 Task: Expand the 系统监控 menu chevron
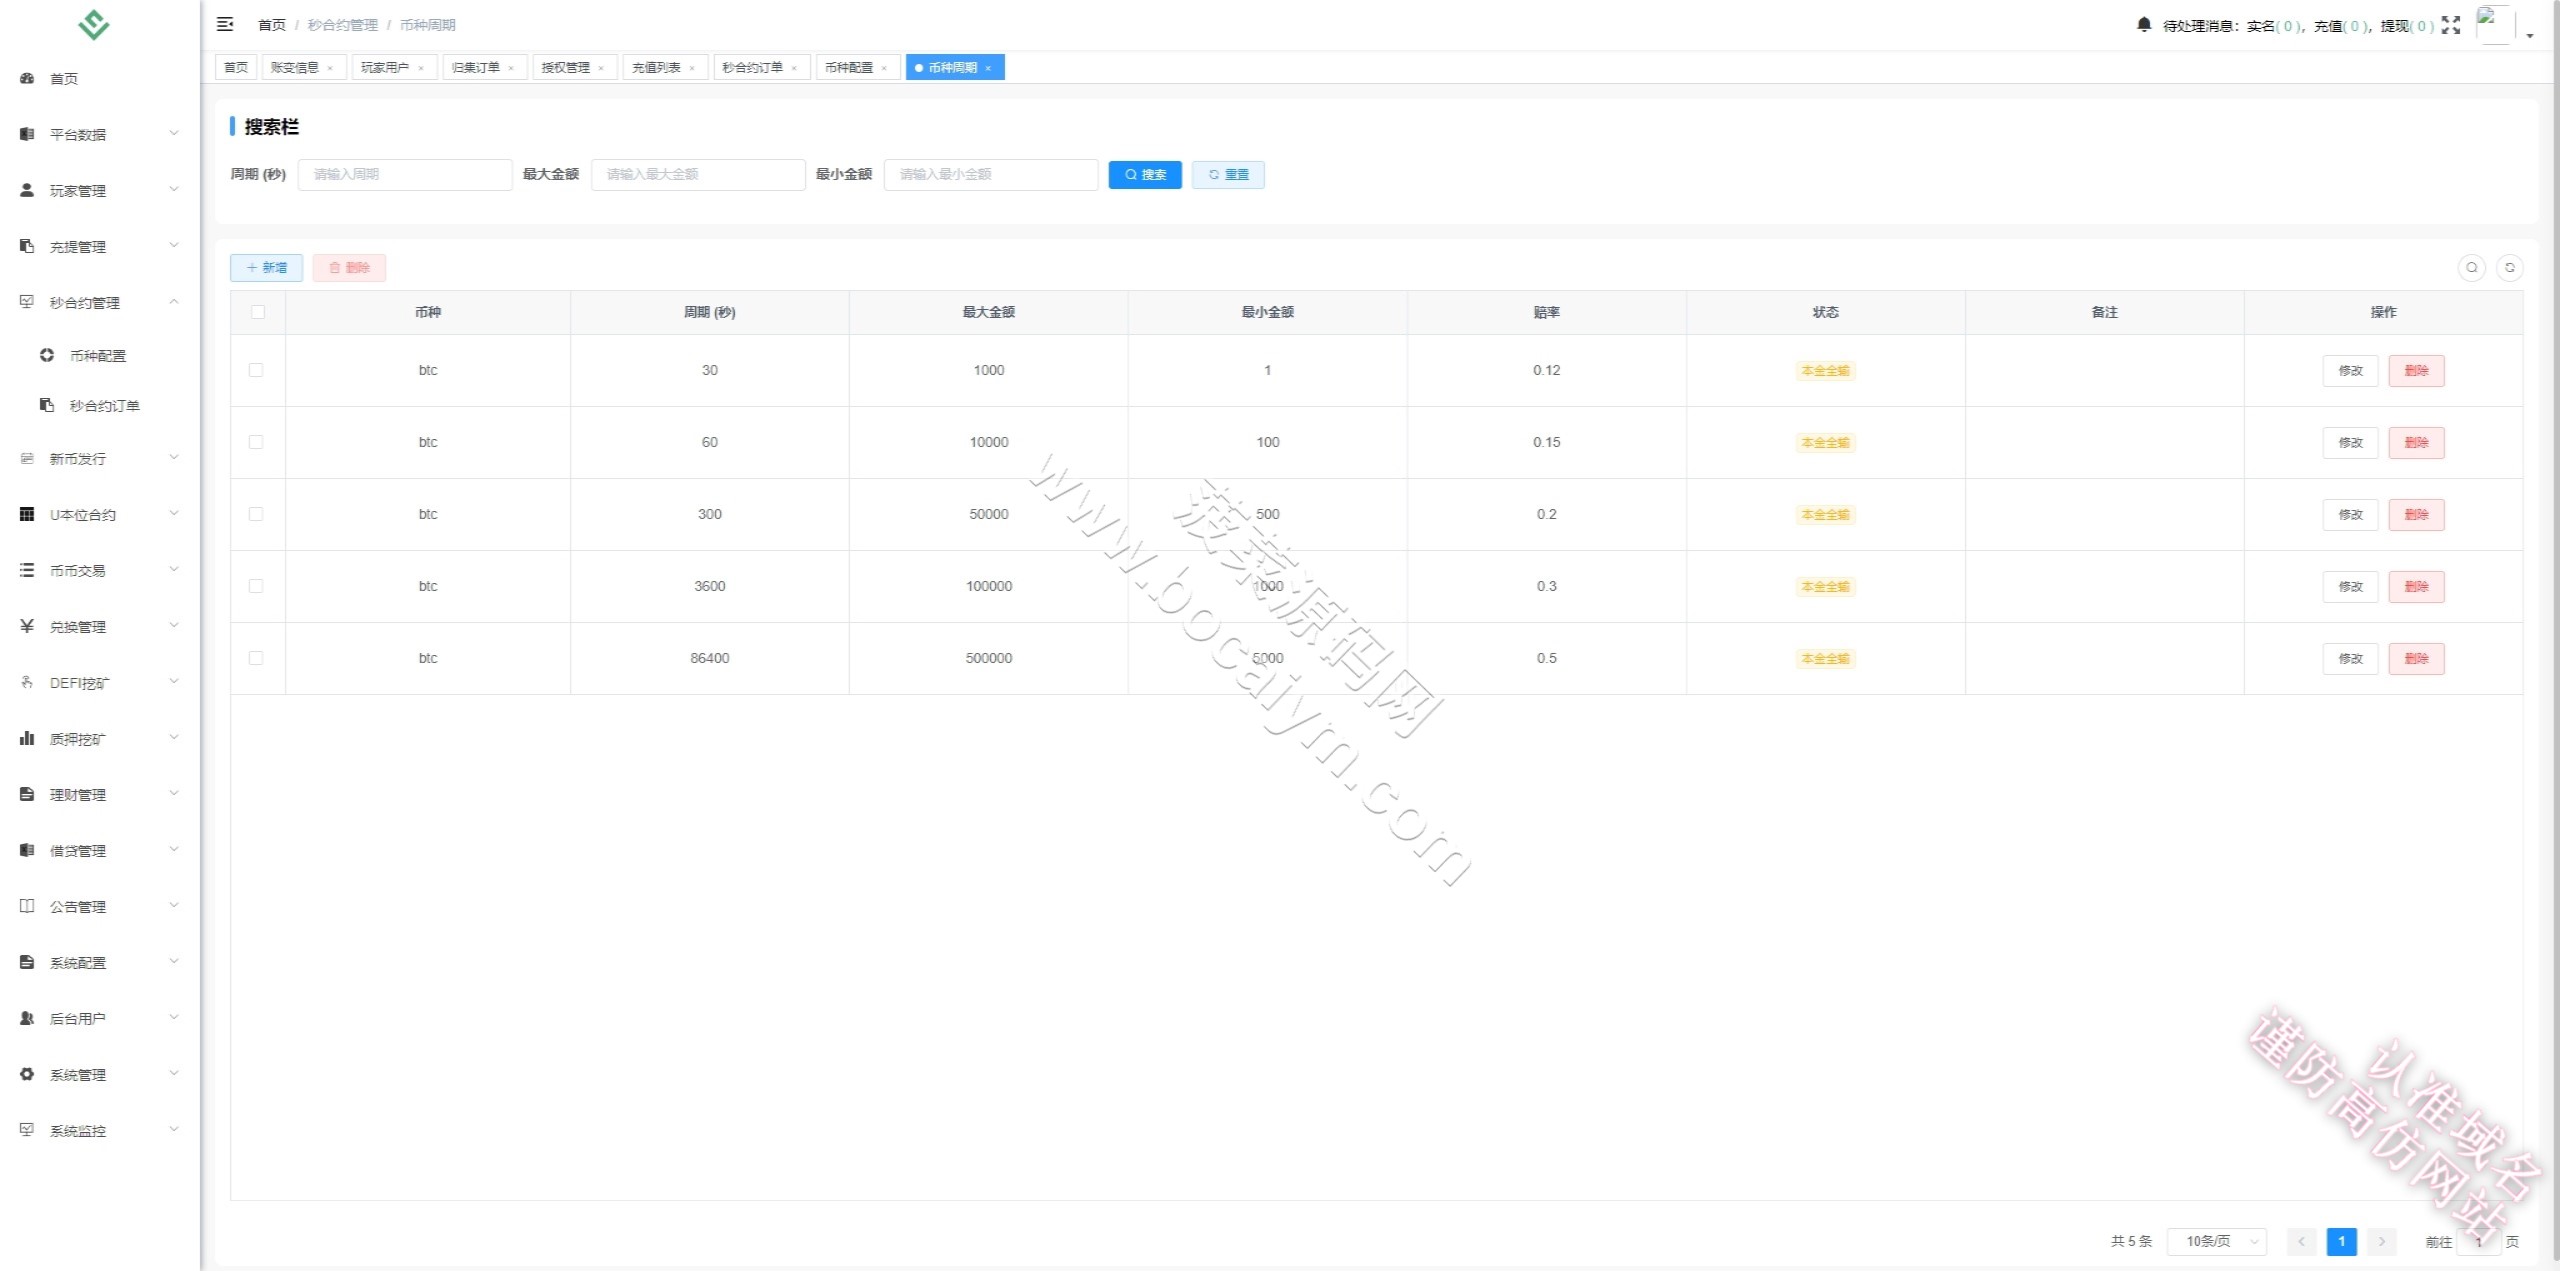coord(174,1129)
